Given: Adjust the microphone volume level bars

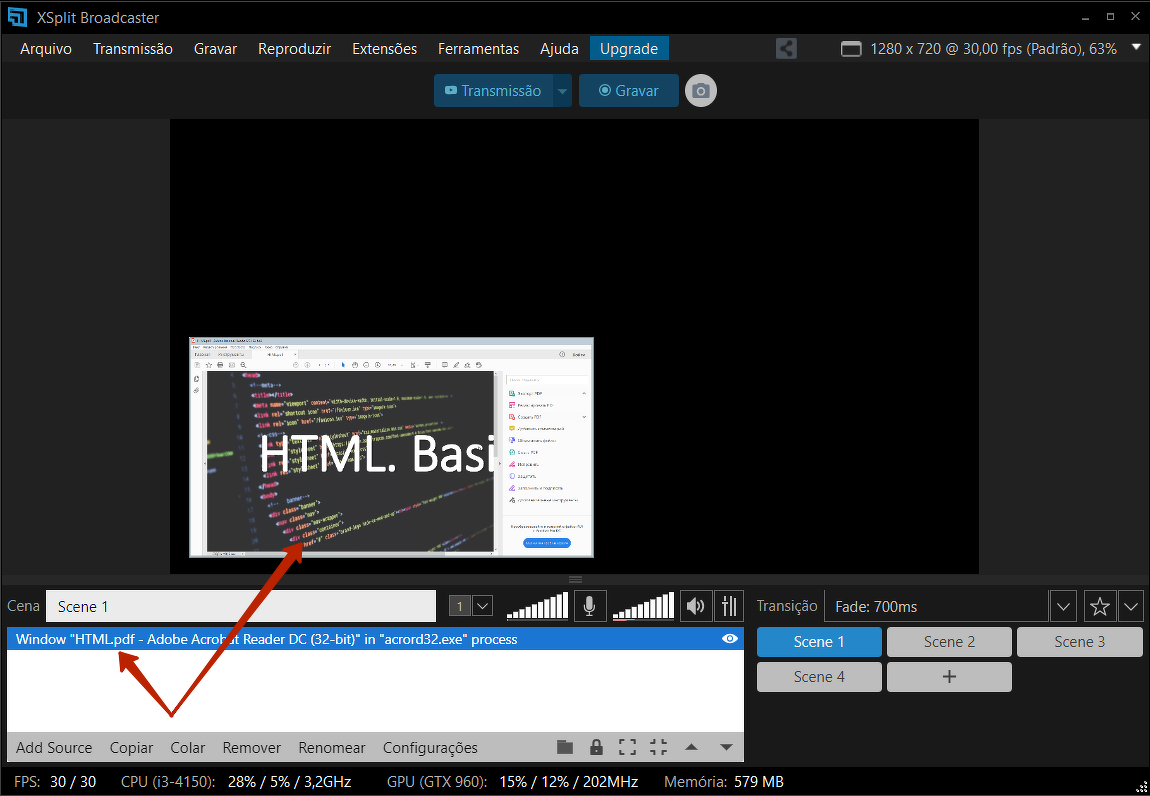Looking at the screenshot, I should [537, 606].
